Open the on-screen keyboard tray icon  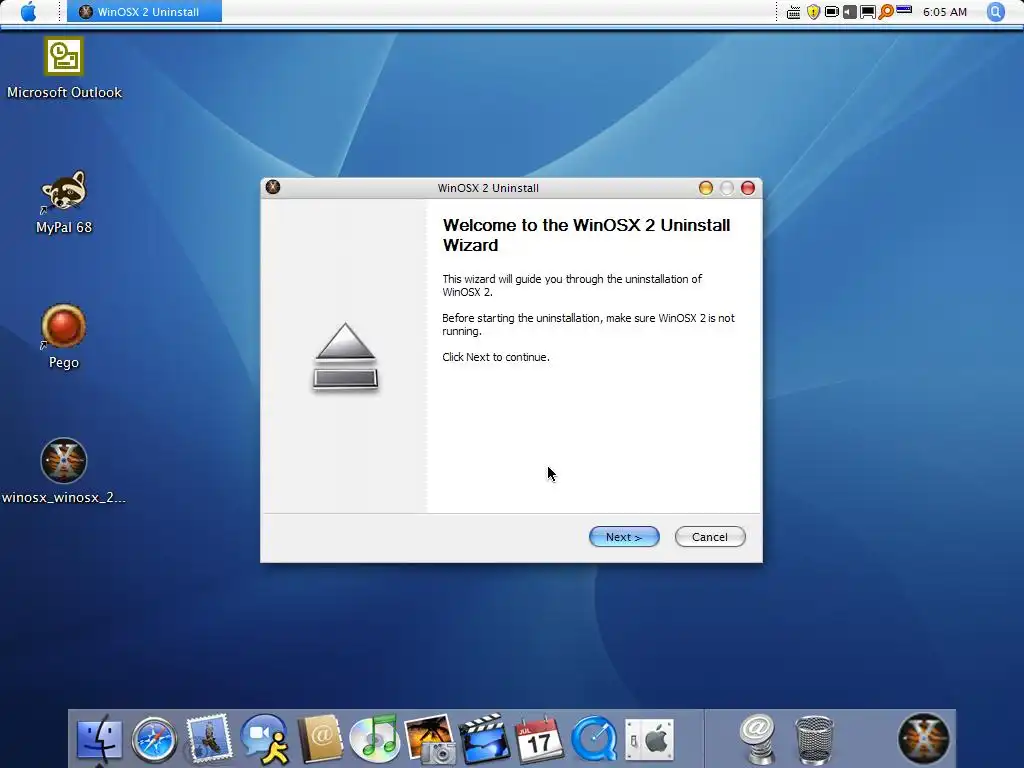793,12
